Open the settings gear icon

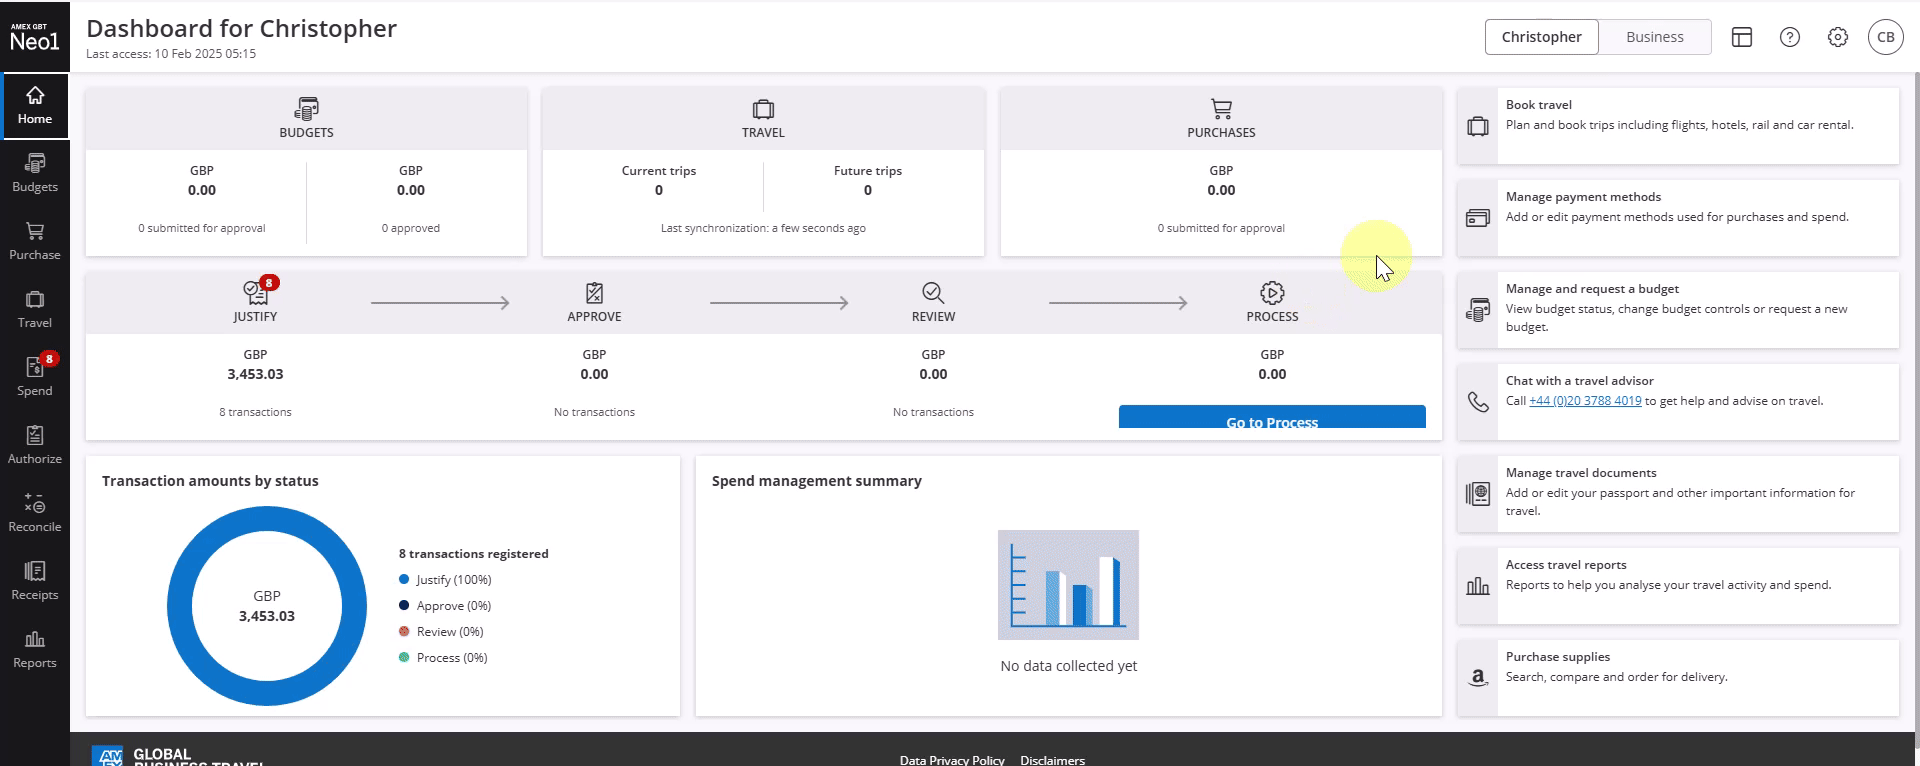pos(1838,37)
